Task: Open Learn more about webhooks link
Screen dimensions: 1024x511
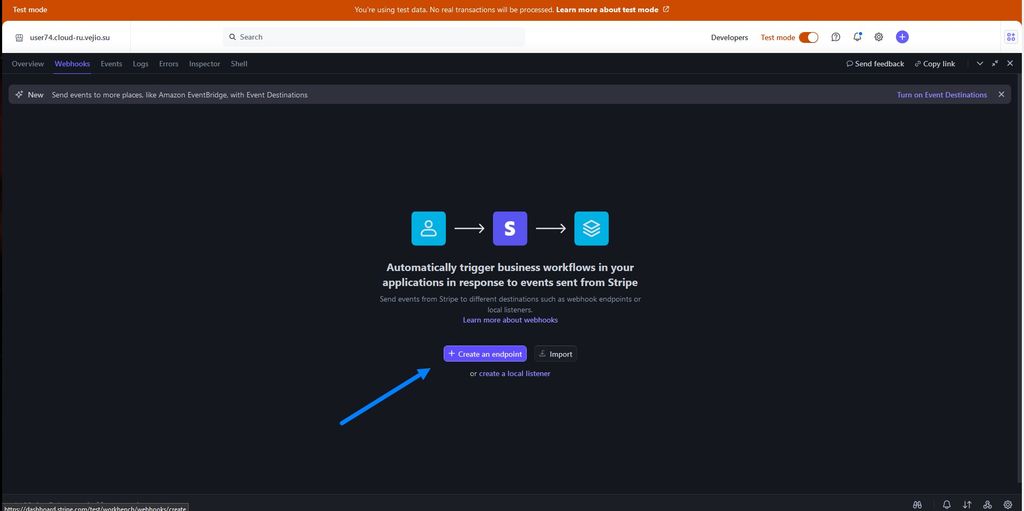Action: tap(510, 320)
